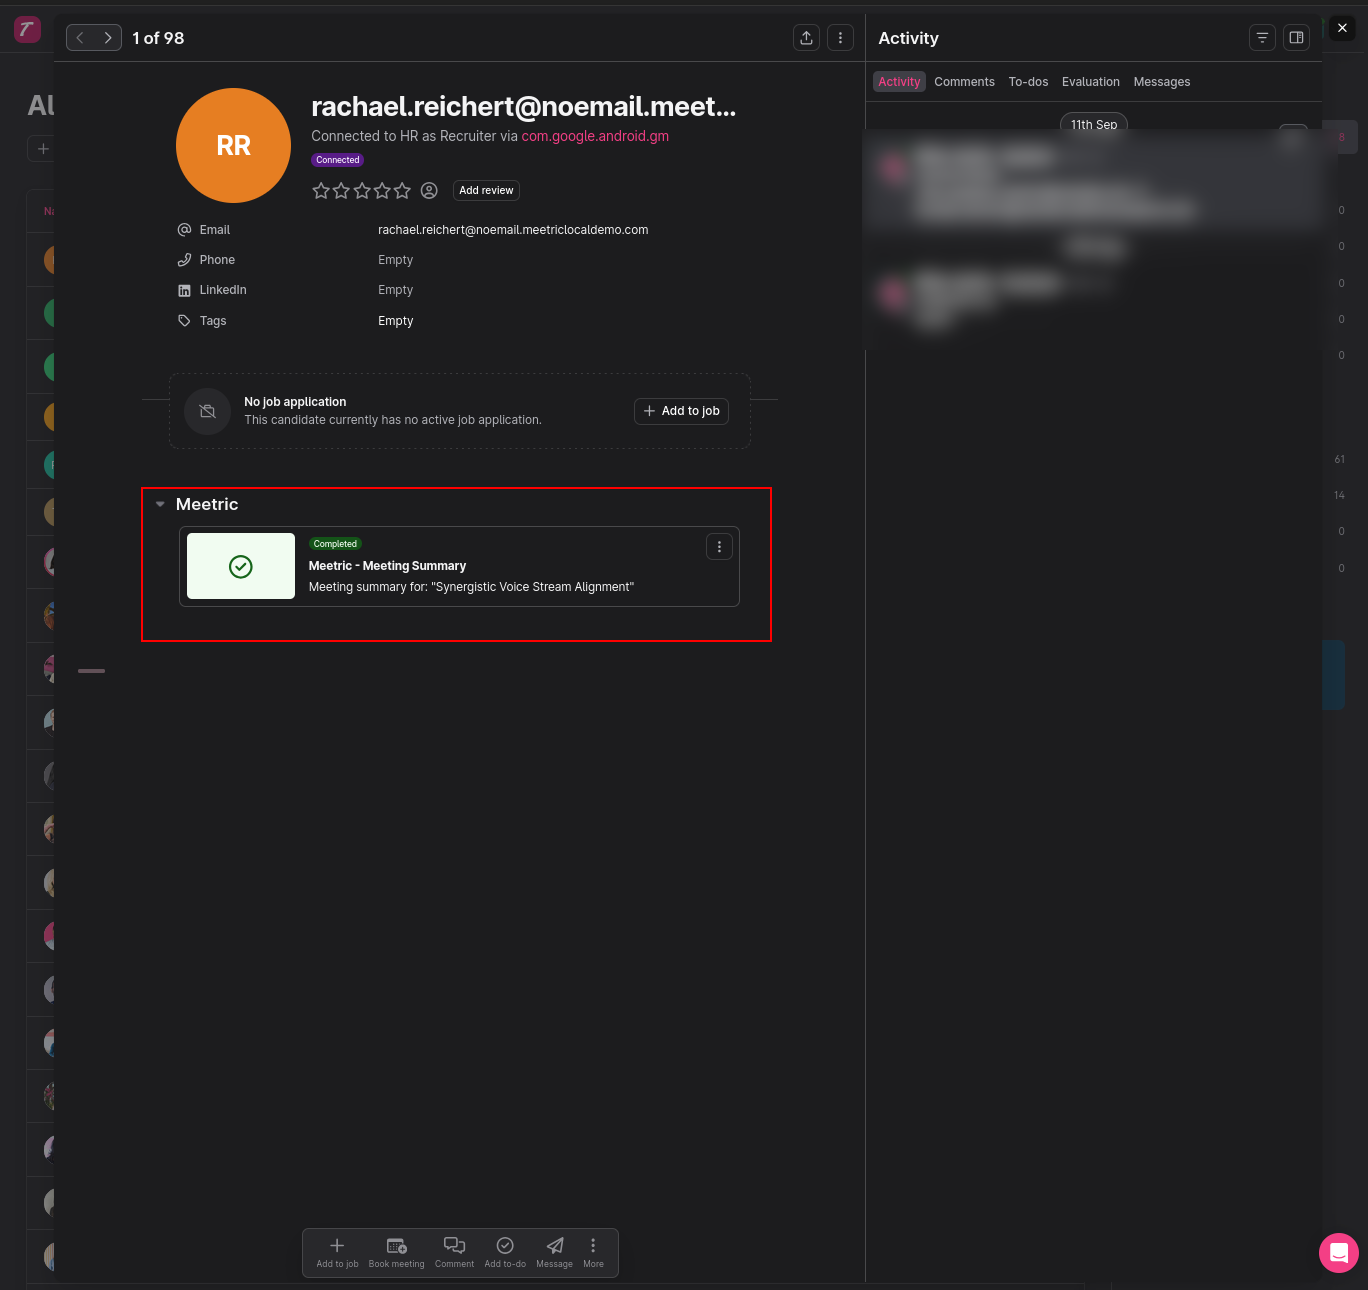
Task: Click the Message paper plane icon
Action: pos(555,1246)
